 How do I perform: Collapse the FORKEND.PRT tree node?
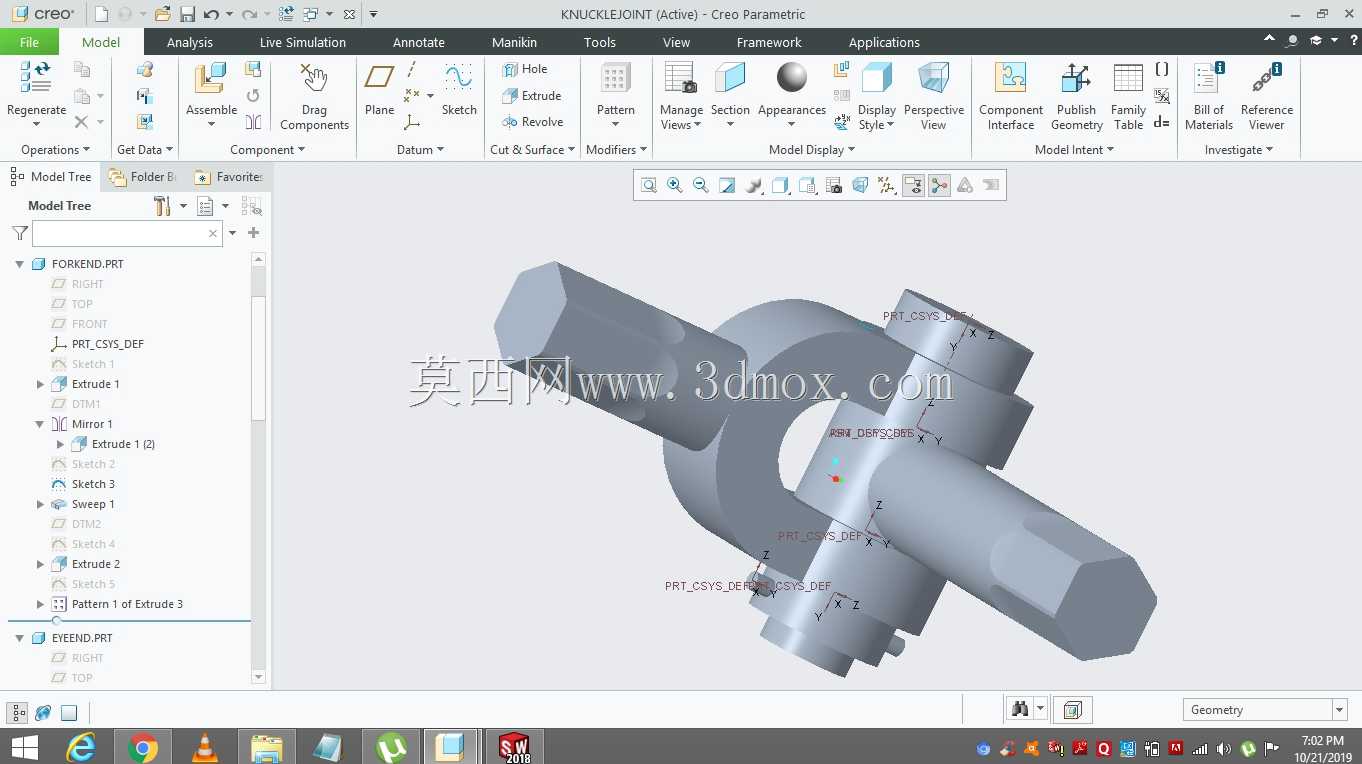coord(19,264)
